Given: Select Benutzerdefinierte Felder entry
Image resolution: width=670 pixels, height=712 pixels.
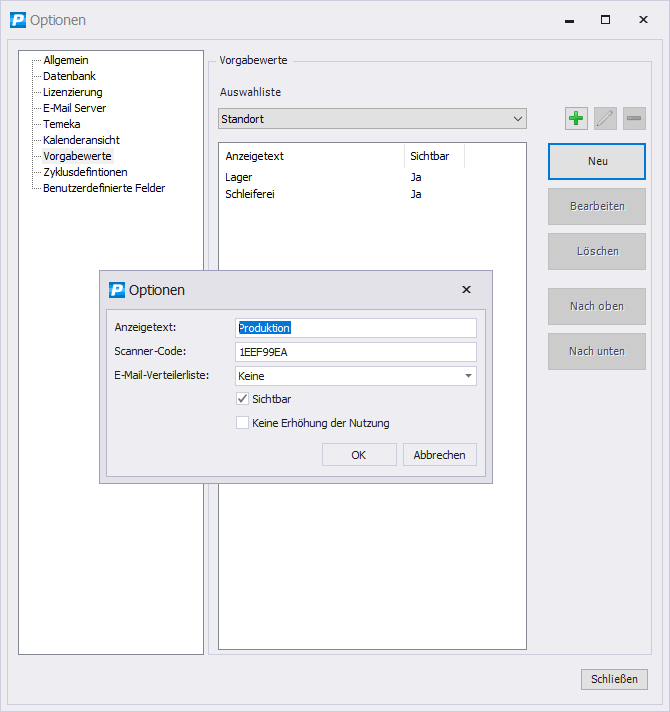Looking at the screenshot, I should pos(104,188).
